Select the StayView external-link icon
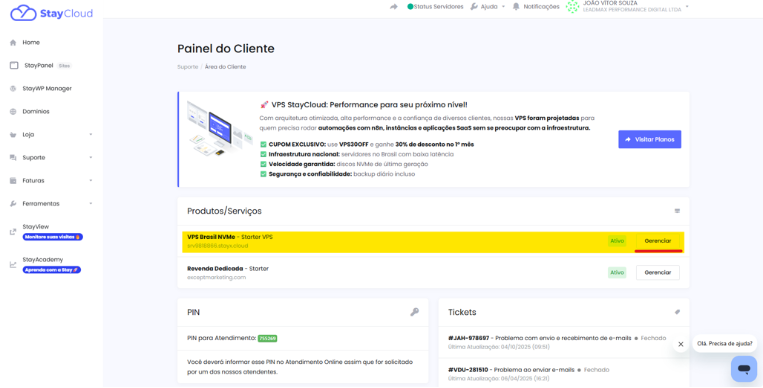This screenshot has height=388, width=763. click(13, 232)
